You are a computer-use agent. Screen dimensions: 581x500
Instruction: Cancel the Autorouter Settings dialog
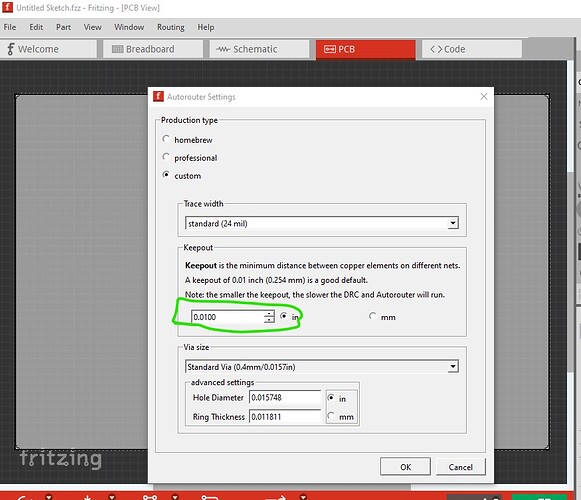click(x=461, y=467)
